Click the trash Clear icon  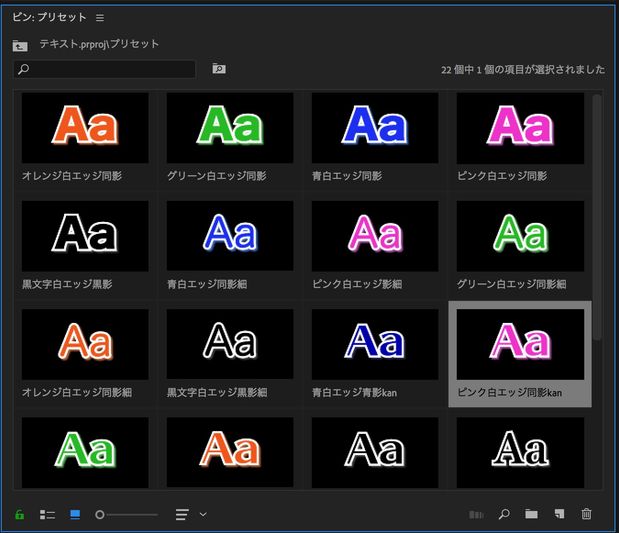pyautogui.click(x=587, y=514)
